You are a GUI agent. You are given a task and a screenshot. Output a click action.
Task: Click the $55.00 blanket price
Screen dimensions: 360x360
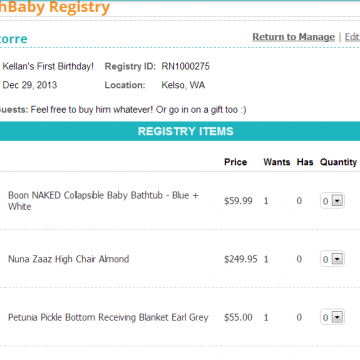tap(238, 317)
